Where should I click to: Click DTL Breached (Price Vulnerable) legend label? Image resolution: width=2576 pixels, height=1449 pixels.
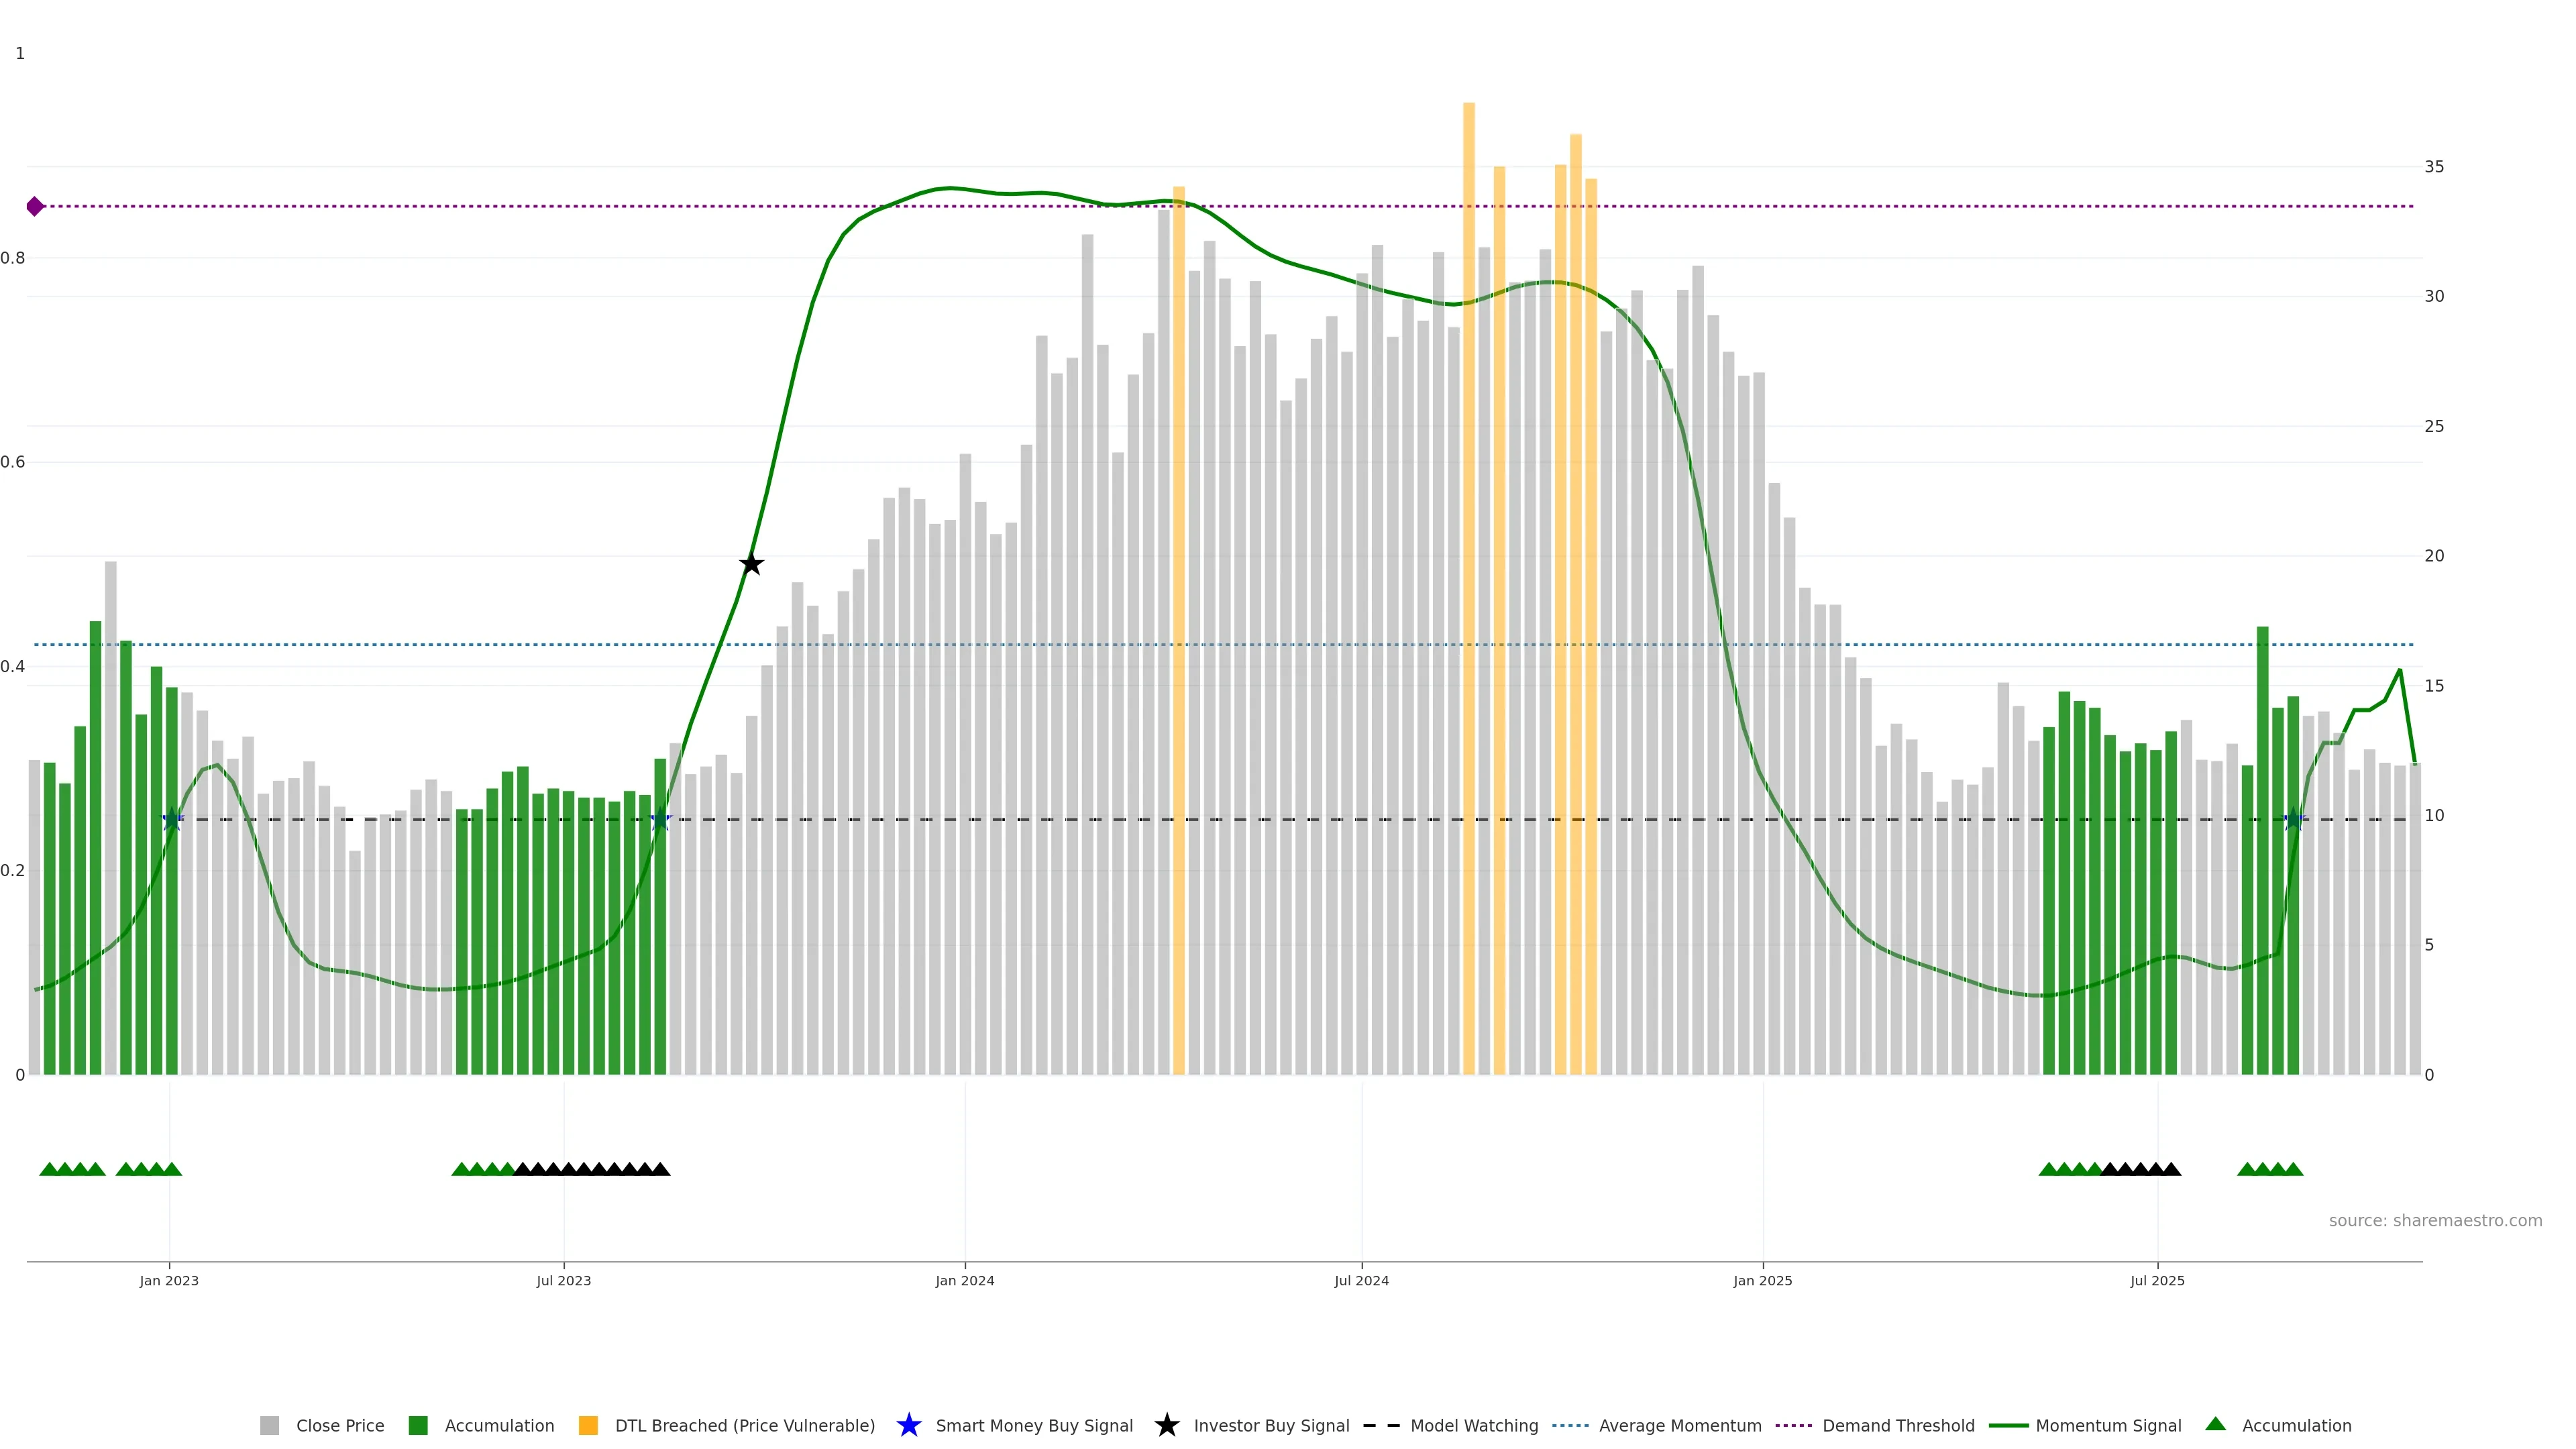744,1425
